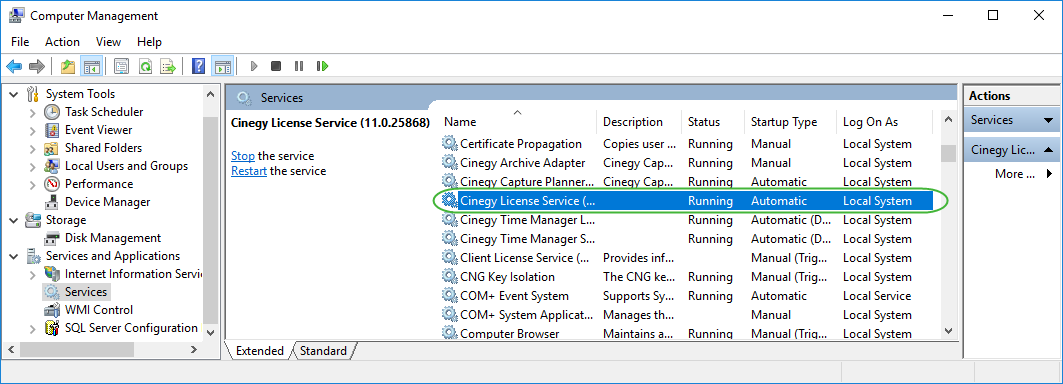
Task: Select the Cinegy Archive Adapter service row
Action: tap(686, 163)
